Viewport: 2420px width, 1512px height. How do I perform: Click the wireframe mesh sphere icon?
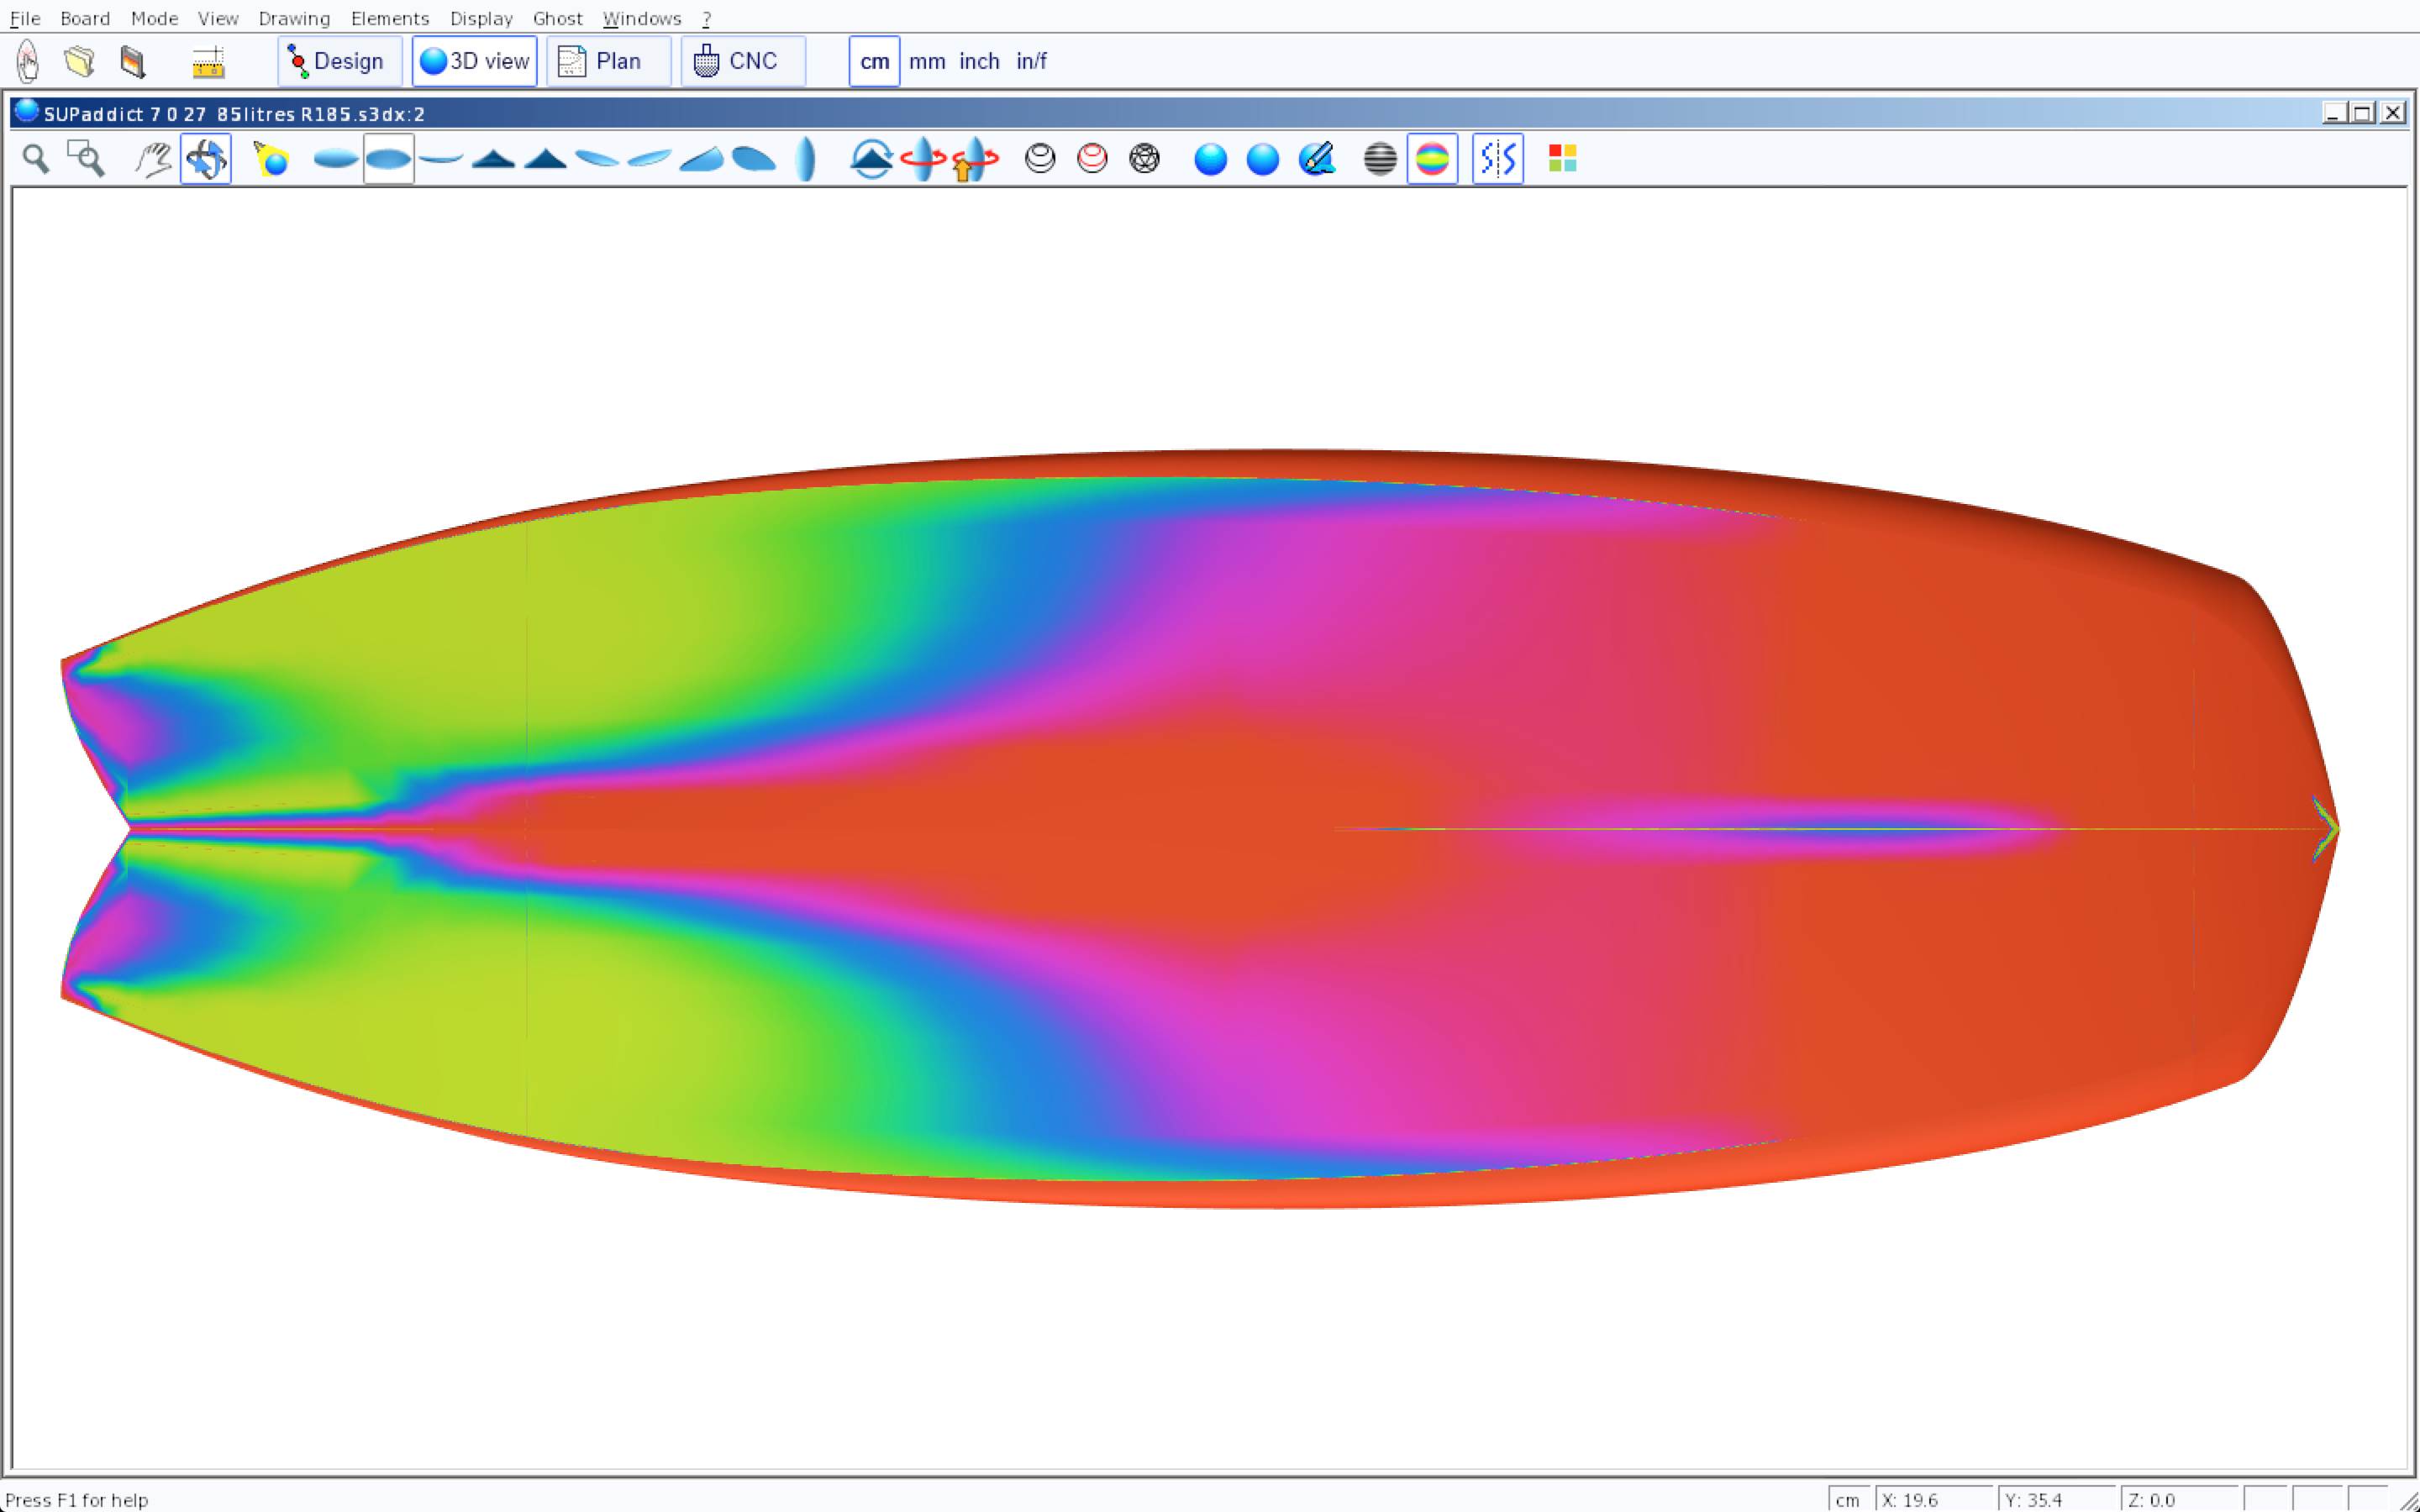(1144, 159)
